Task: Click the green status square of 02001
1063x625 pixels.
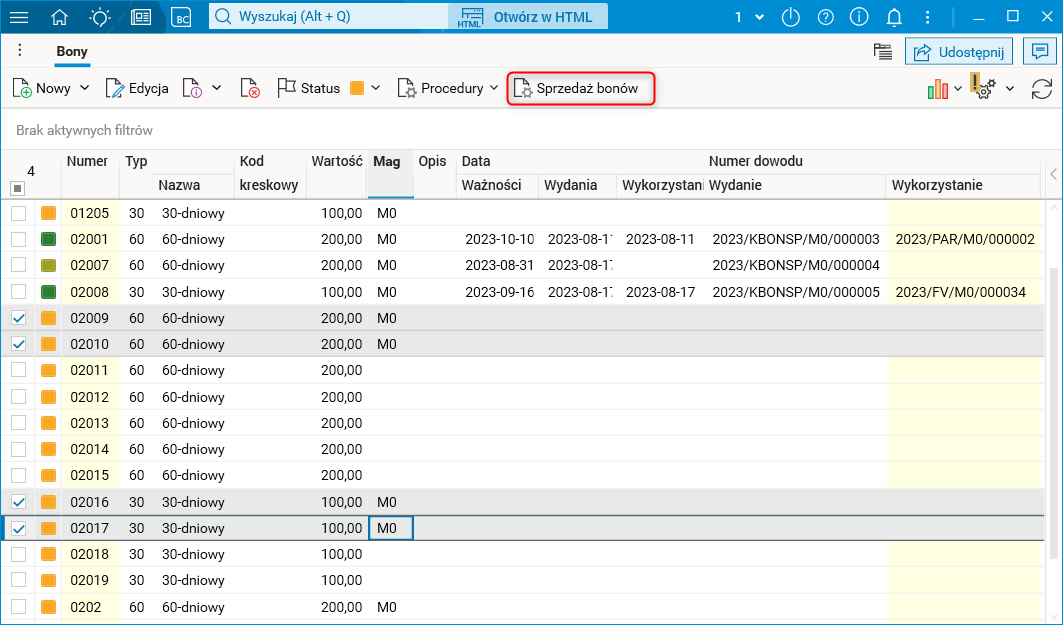Action: point(48,240)
